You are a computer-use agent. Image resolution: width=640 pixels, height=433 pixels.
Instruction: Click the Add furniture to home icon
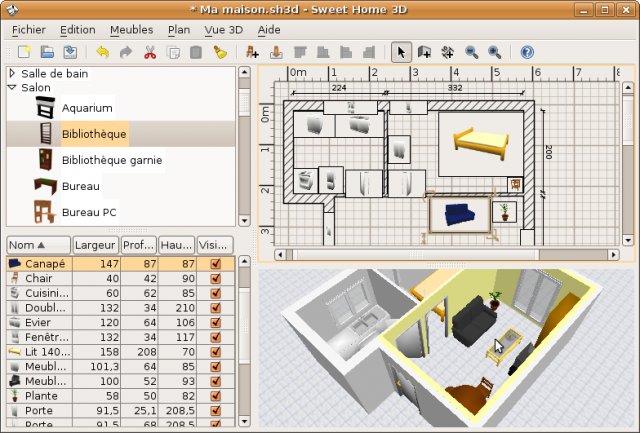pos(252,52)
